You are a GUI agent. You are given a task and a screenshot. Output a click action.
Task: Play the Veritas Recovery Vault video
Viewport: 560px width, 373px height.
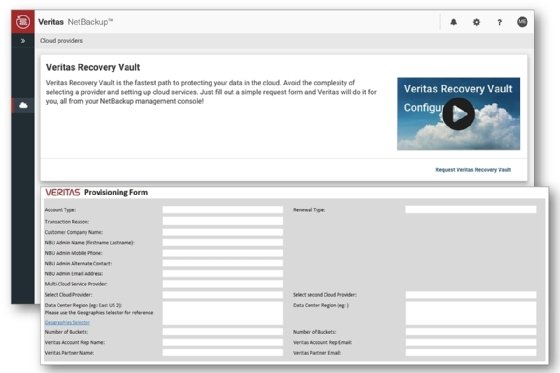point(459,114)
